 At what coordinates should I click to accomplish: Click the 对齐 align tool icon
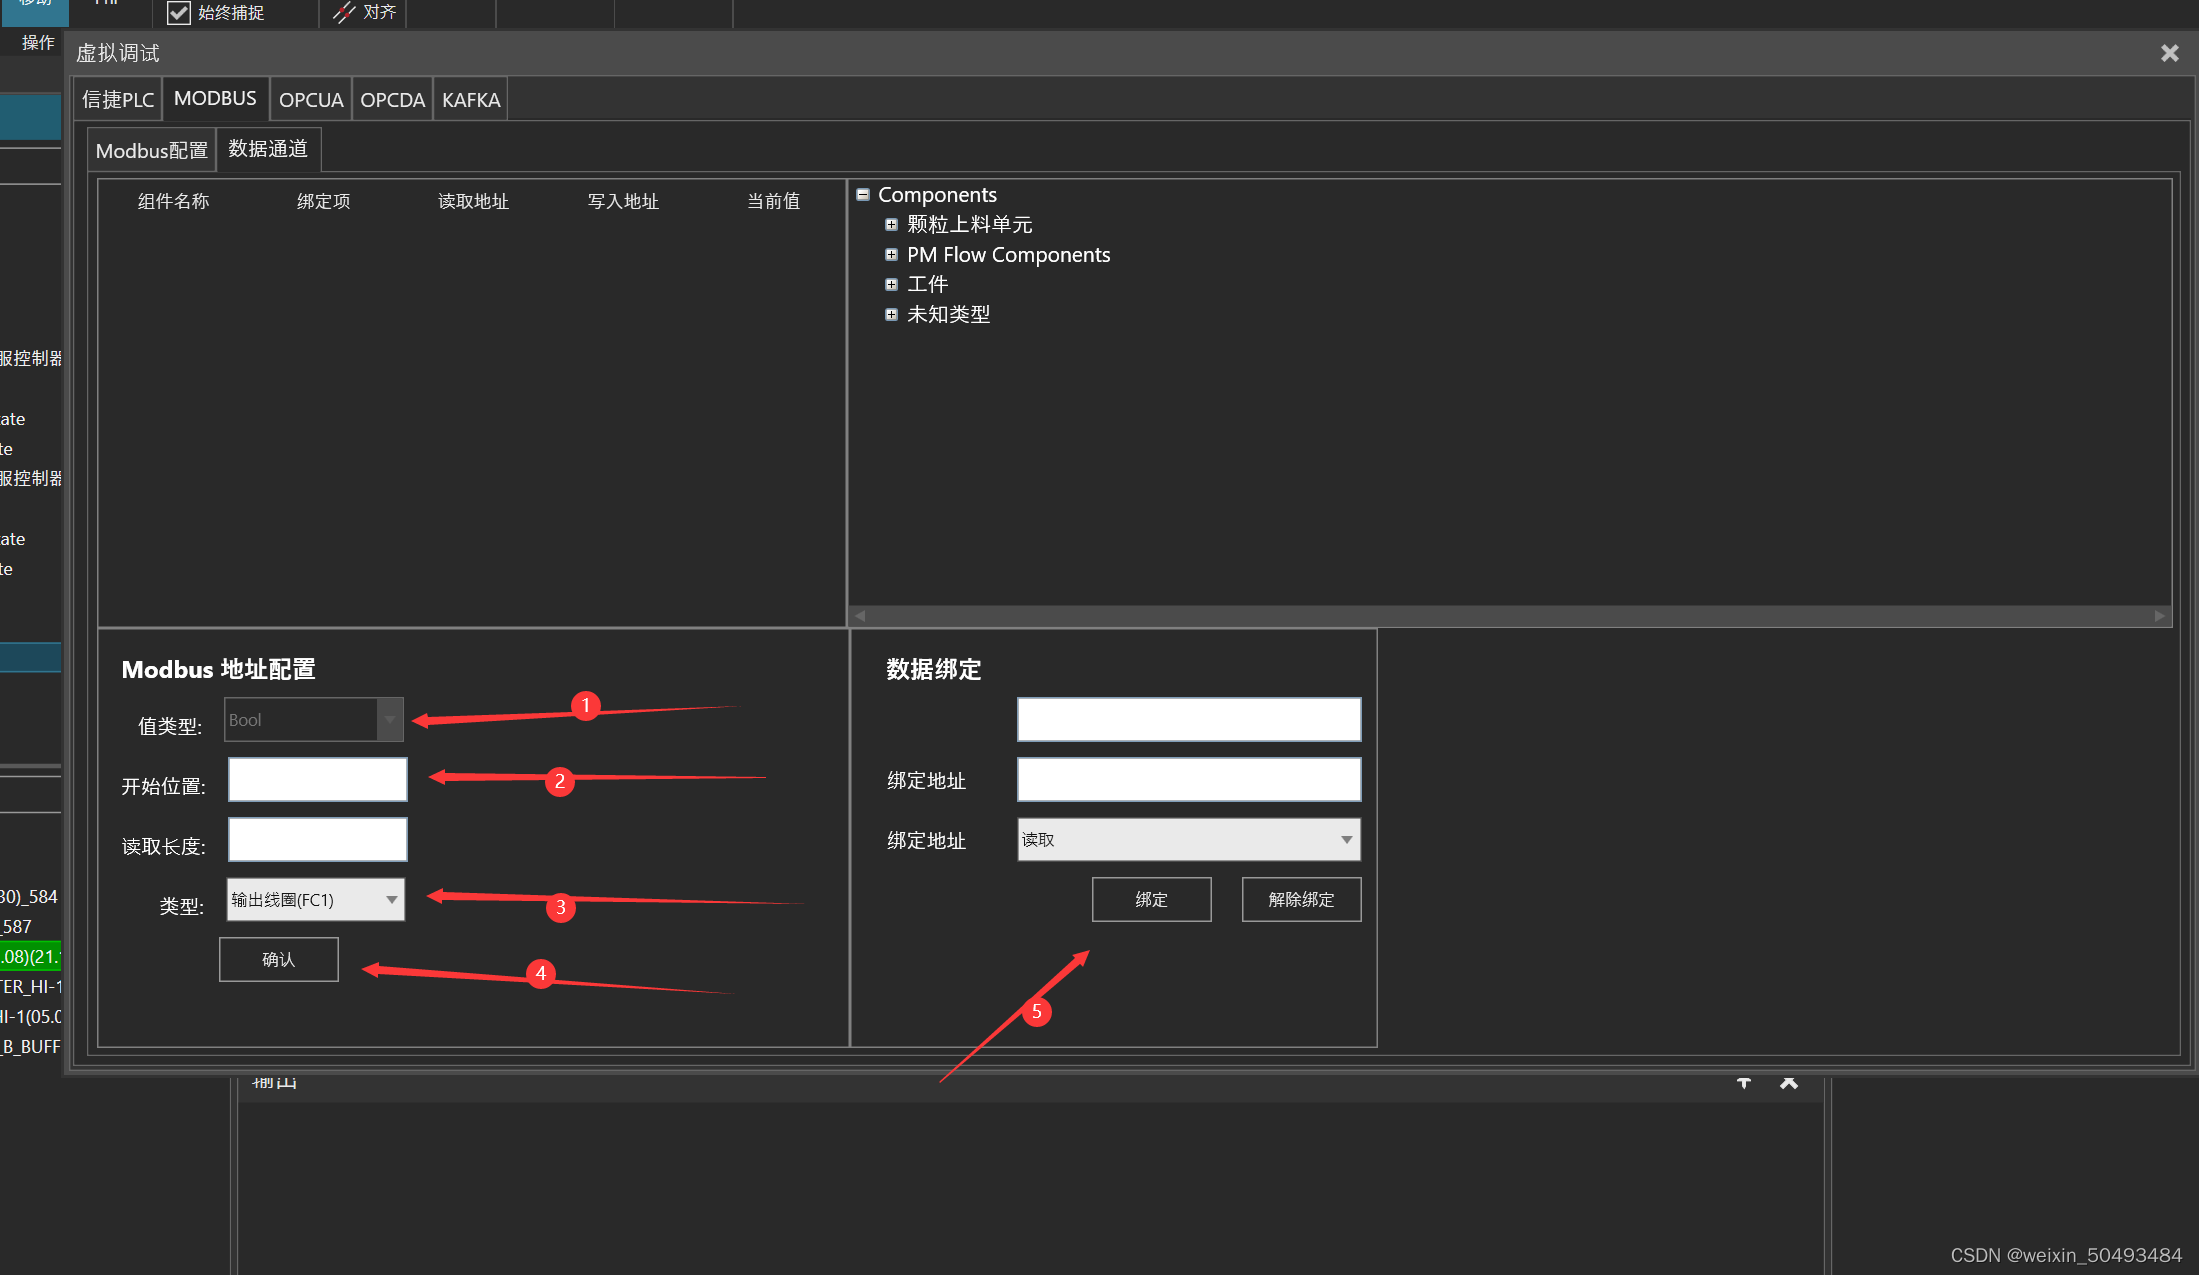(x=344, y=13)
